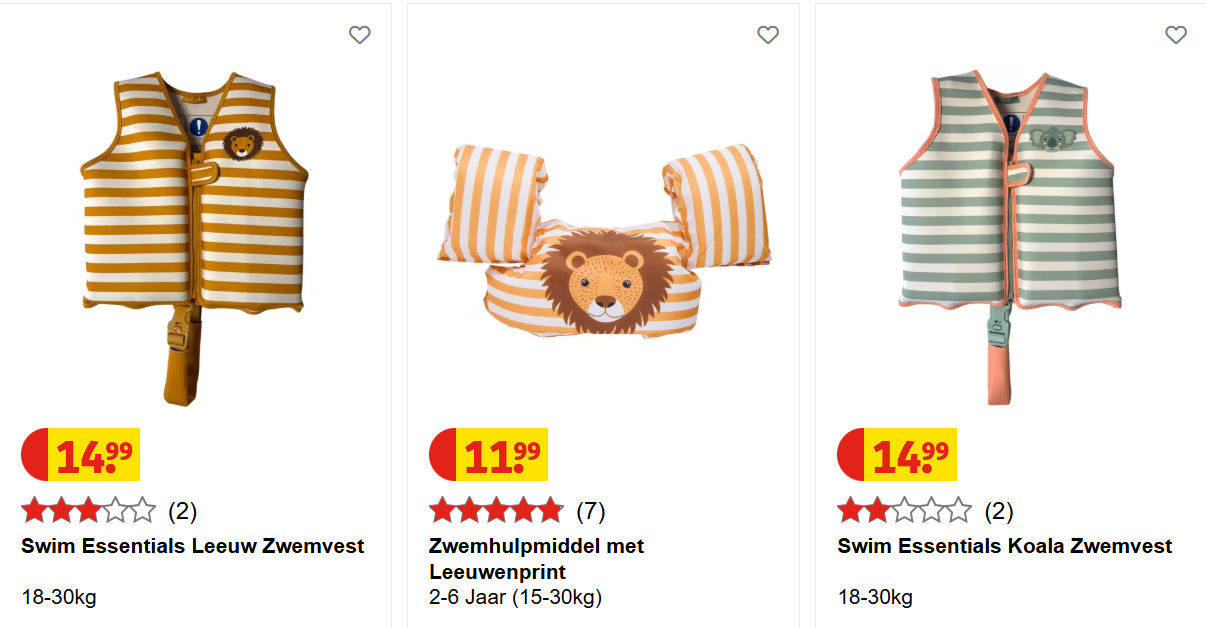
Task: Click the yellow price sticker on the Koala Zwemvest
Action: (911, 455)
